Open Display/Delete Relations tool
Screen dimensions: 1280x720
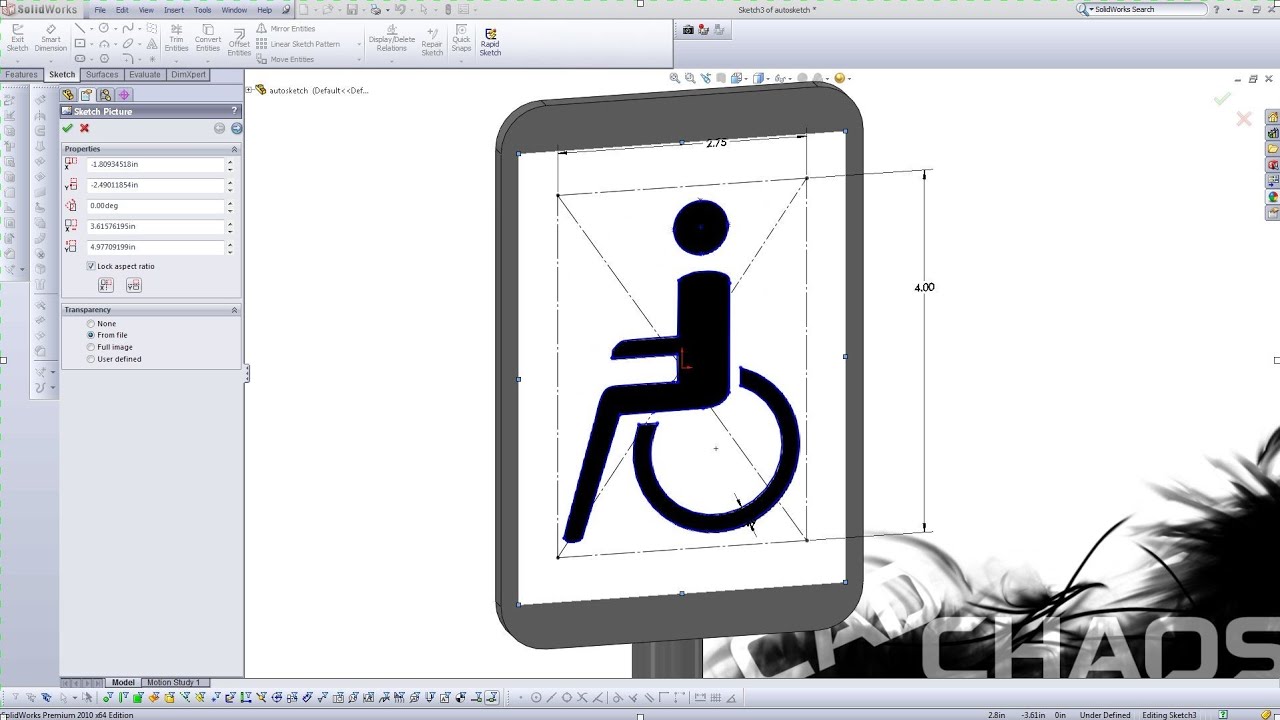[x=392, y=37]
